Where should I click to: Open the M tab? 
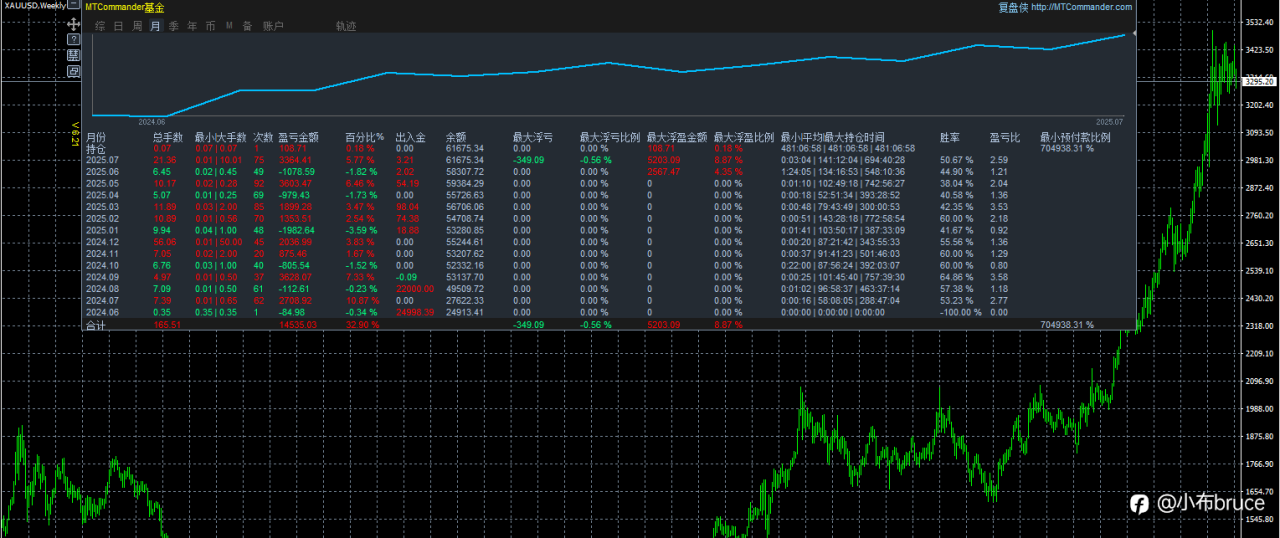click(x=229, y=26)
